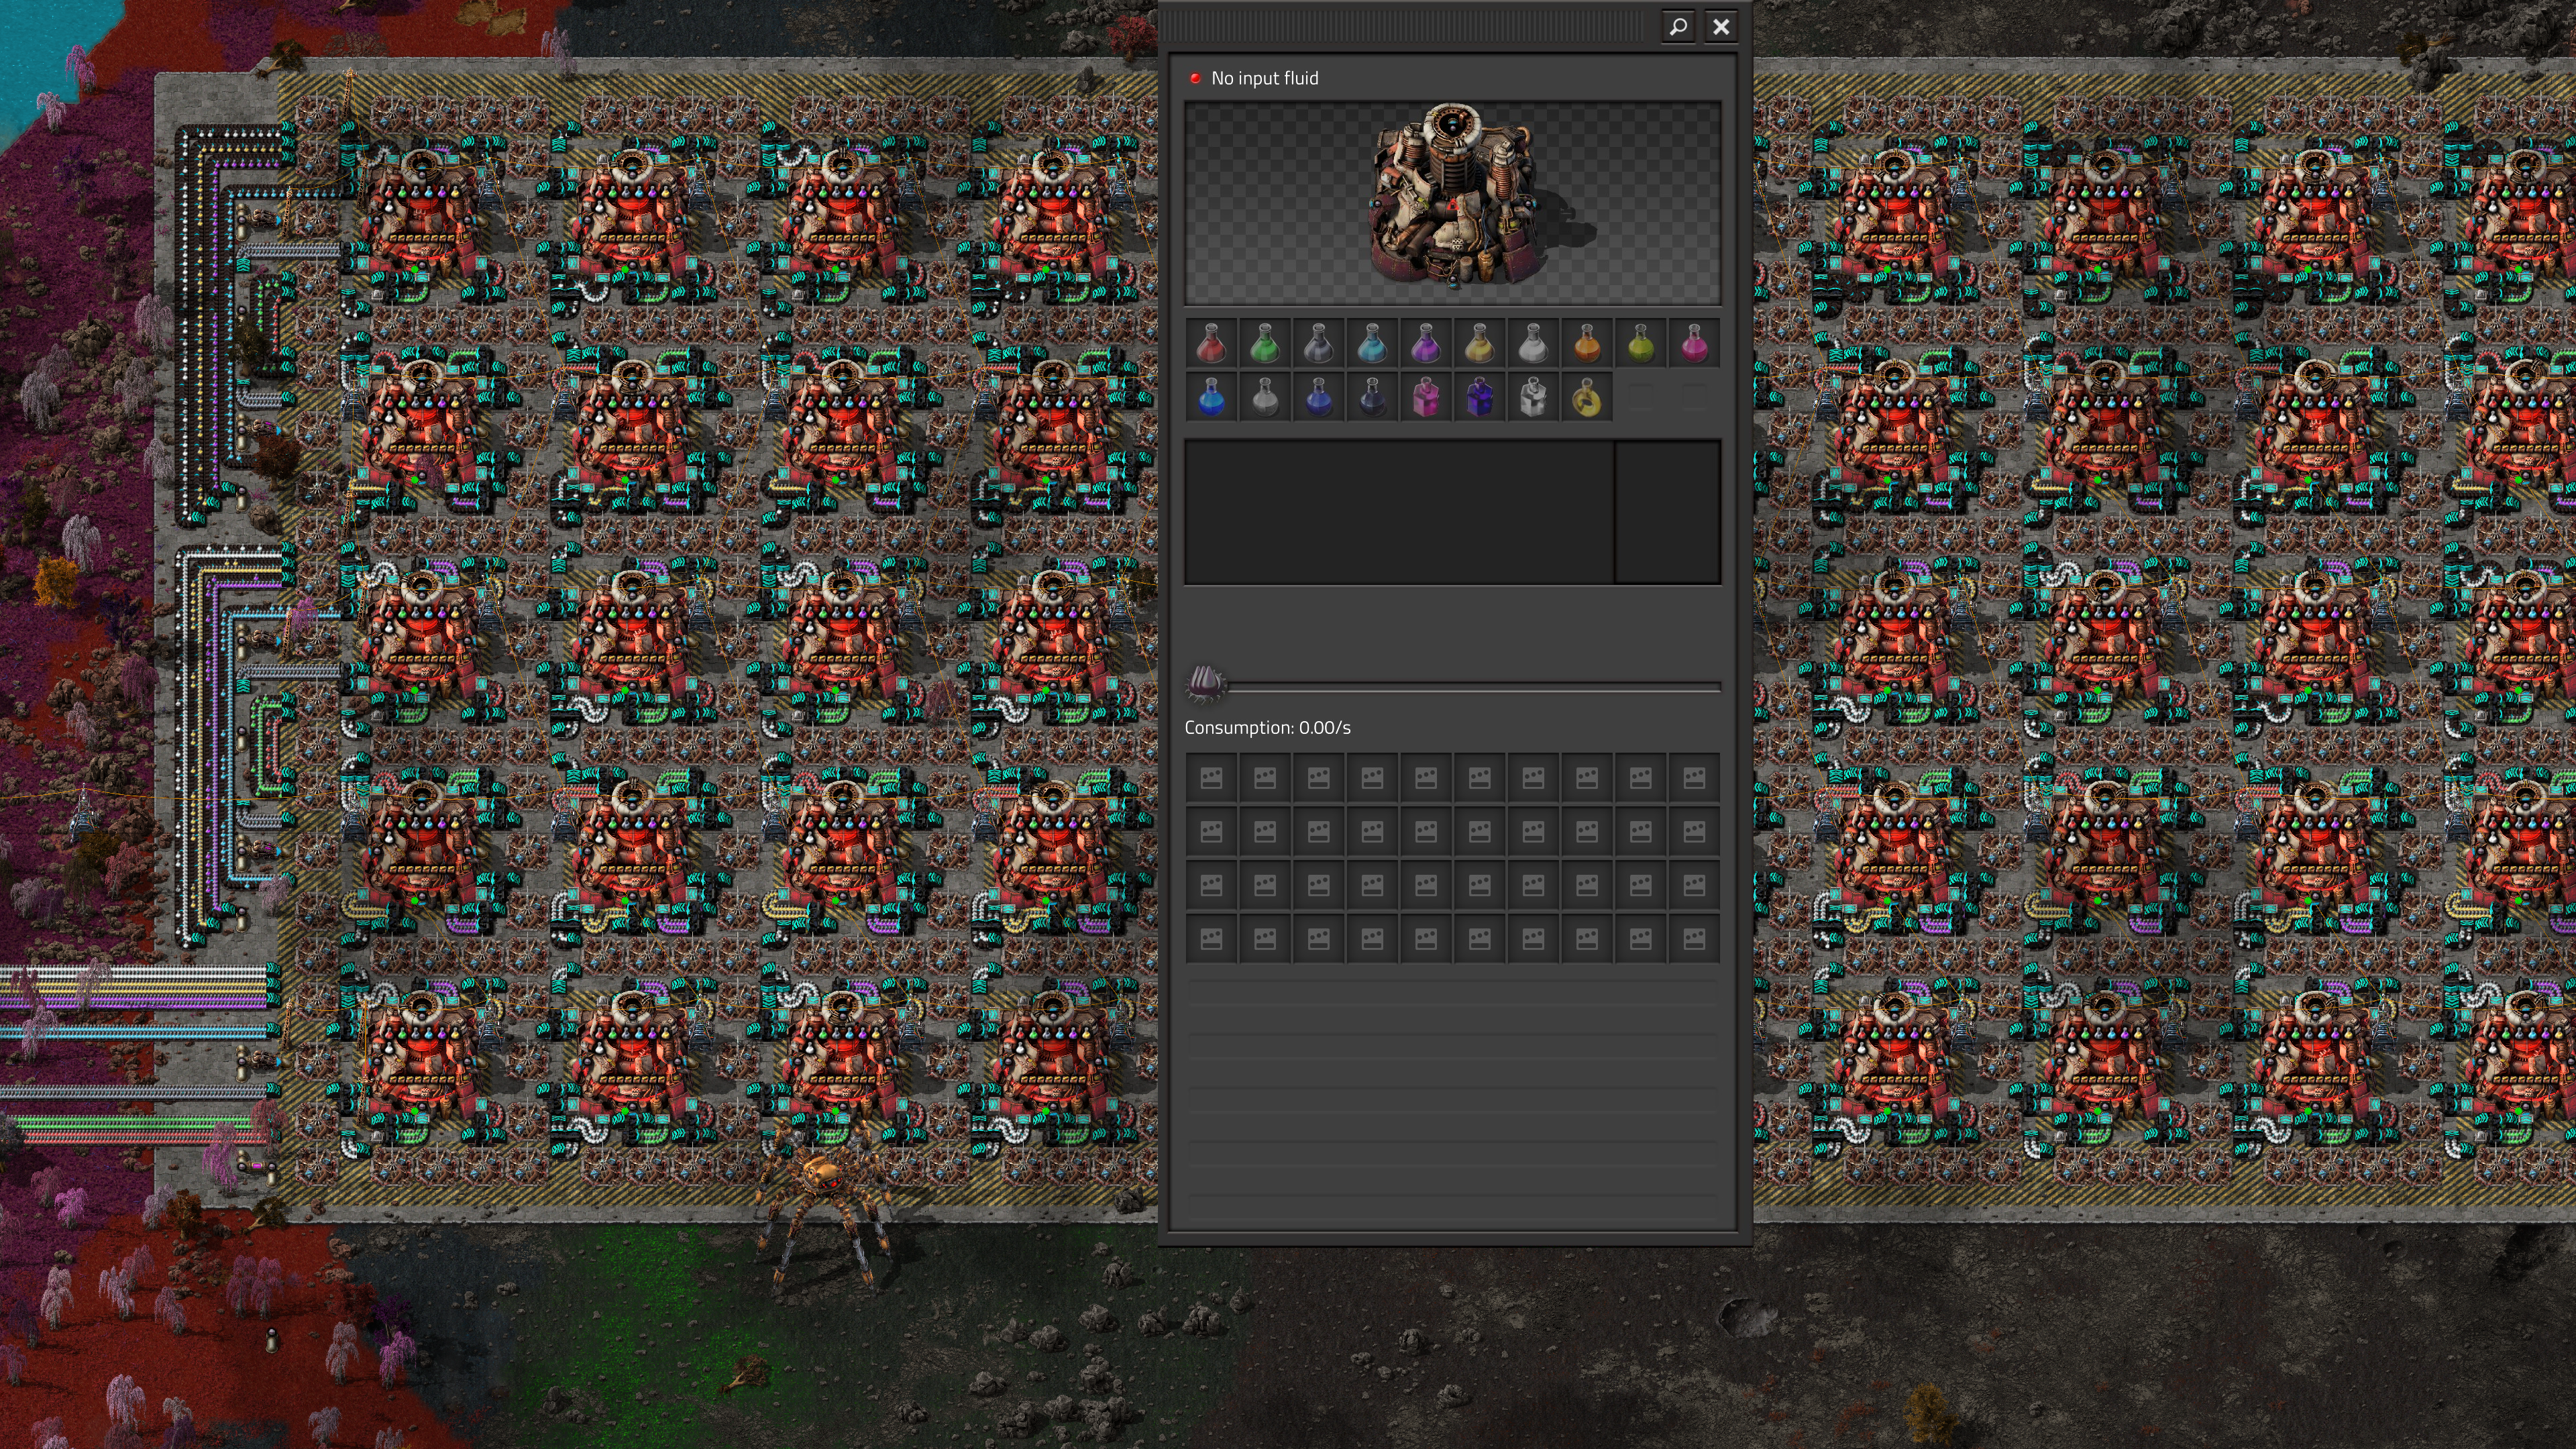This screenshot has width=2576, height=1449.
Task: Select the light gray round flask slot
Action: [x=1265, y=398]
